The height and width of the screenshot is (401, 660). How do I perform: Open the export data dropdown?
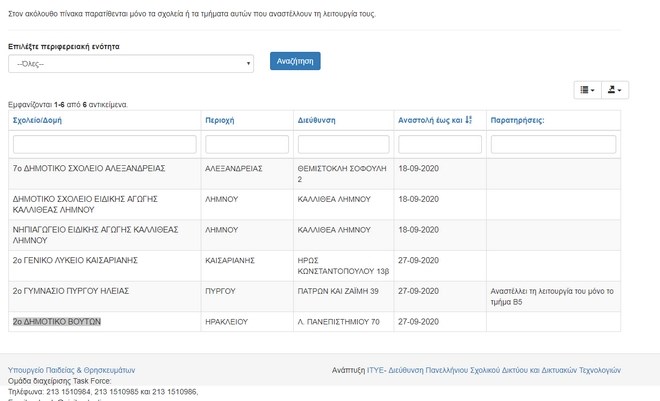(x=615, y=90)
